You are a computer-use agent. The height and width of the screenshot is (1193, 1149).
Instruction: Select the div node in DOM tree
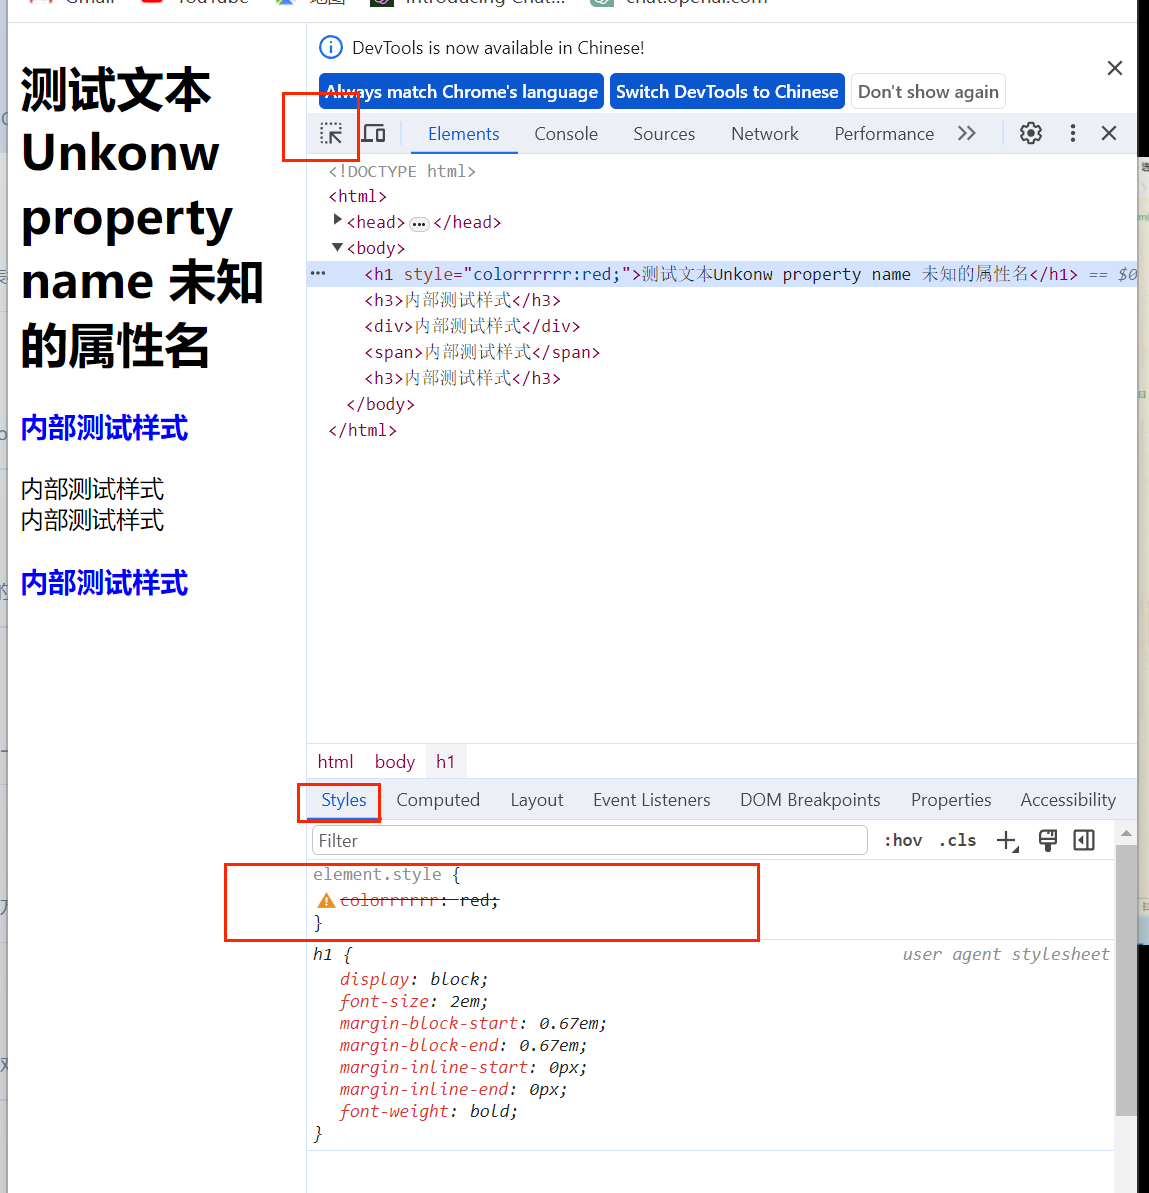click(472, 326)
